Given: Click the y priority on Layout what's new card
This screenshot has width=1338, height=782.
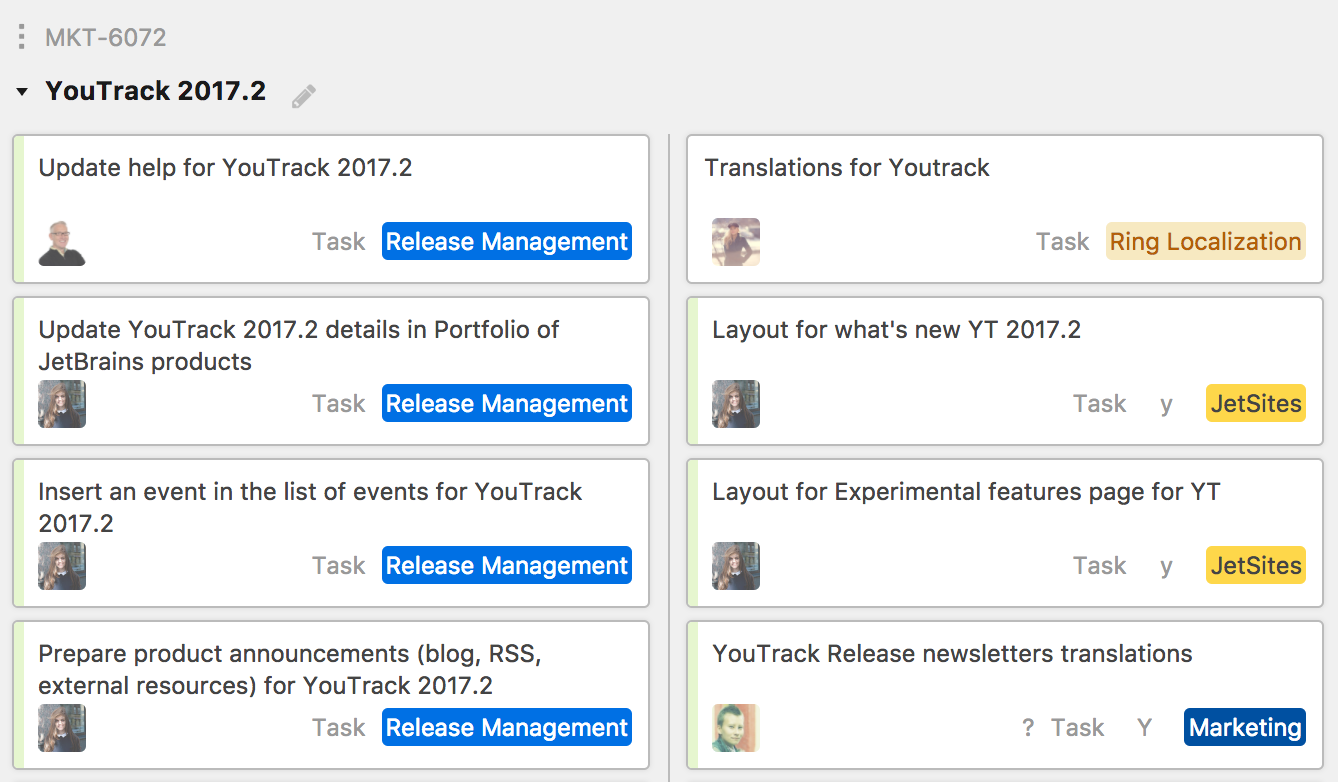Looking at the screenshot, I should coord(1166,404).
